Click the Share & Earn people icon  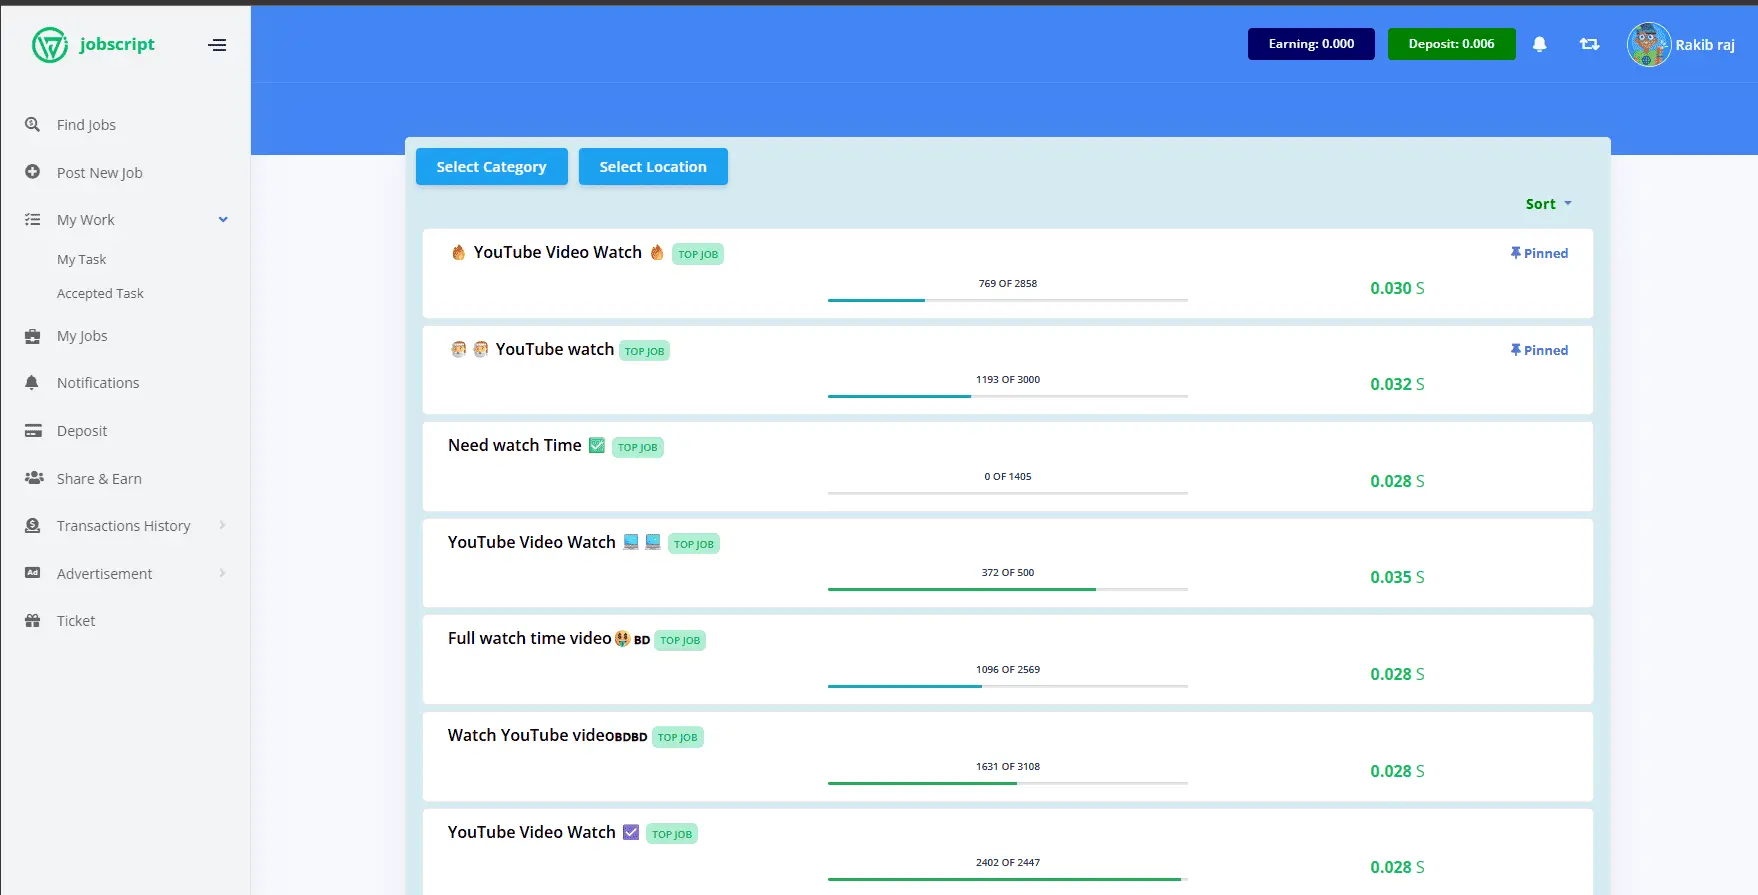tap(34, 478)
